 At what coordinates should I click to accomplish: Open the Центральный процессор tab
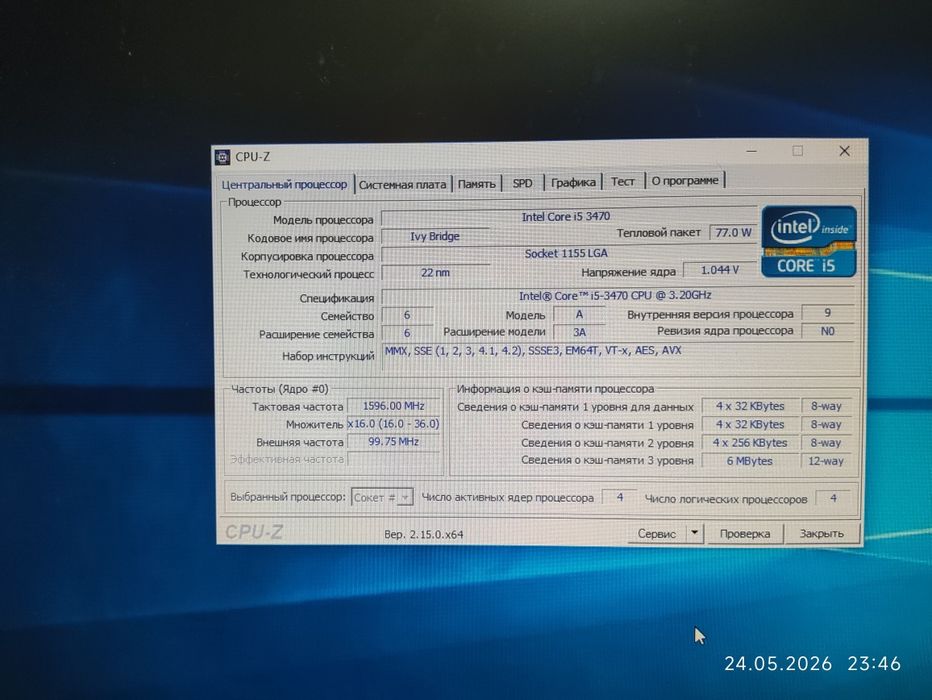[284, 184]
